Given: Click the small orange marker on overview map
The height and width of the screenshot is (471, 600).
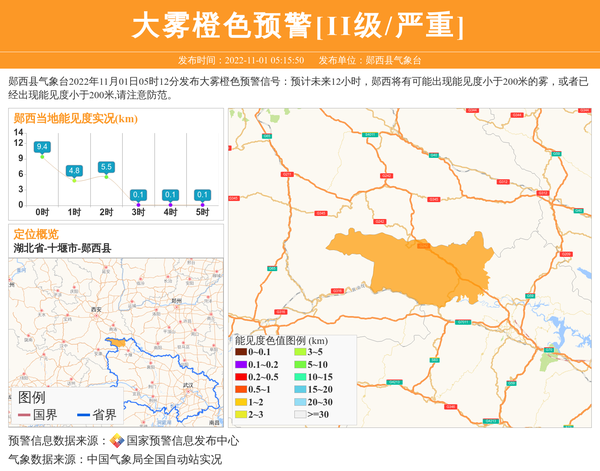Looking at the screenshot, I should point(118,342).
